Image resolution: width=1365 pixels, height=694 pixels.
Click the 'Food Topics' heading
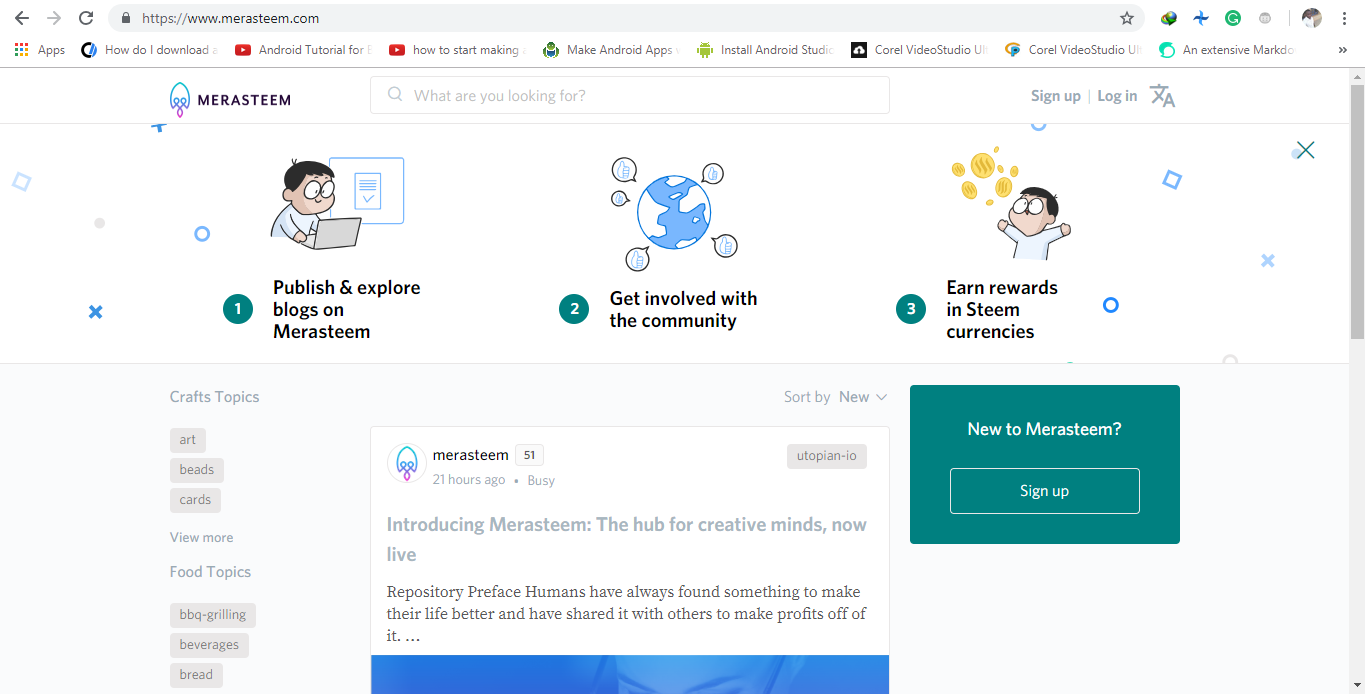[x=210, y=572]
